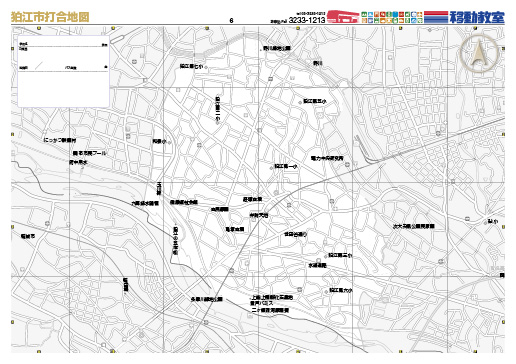This screenshot has height=364, width=516.
Task: Click the 多摩川緑地公園 map label
Action: click(x=207, y=299)
